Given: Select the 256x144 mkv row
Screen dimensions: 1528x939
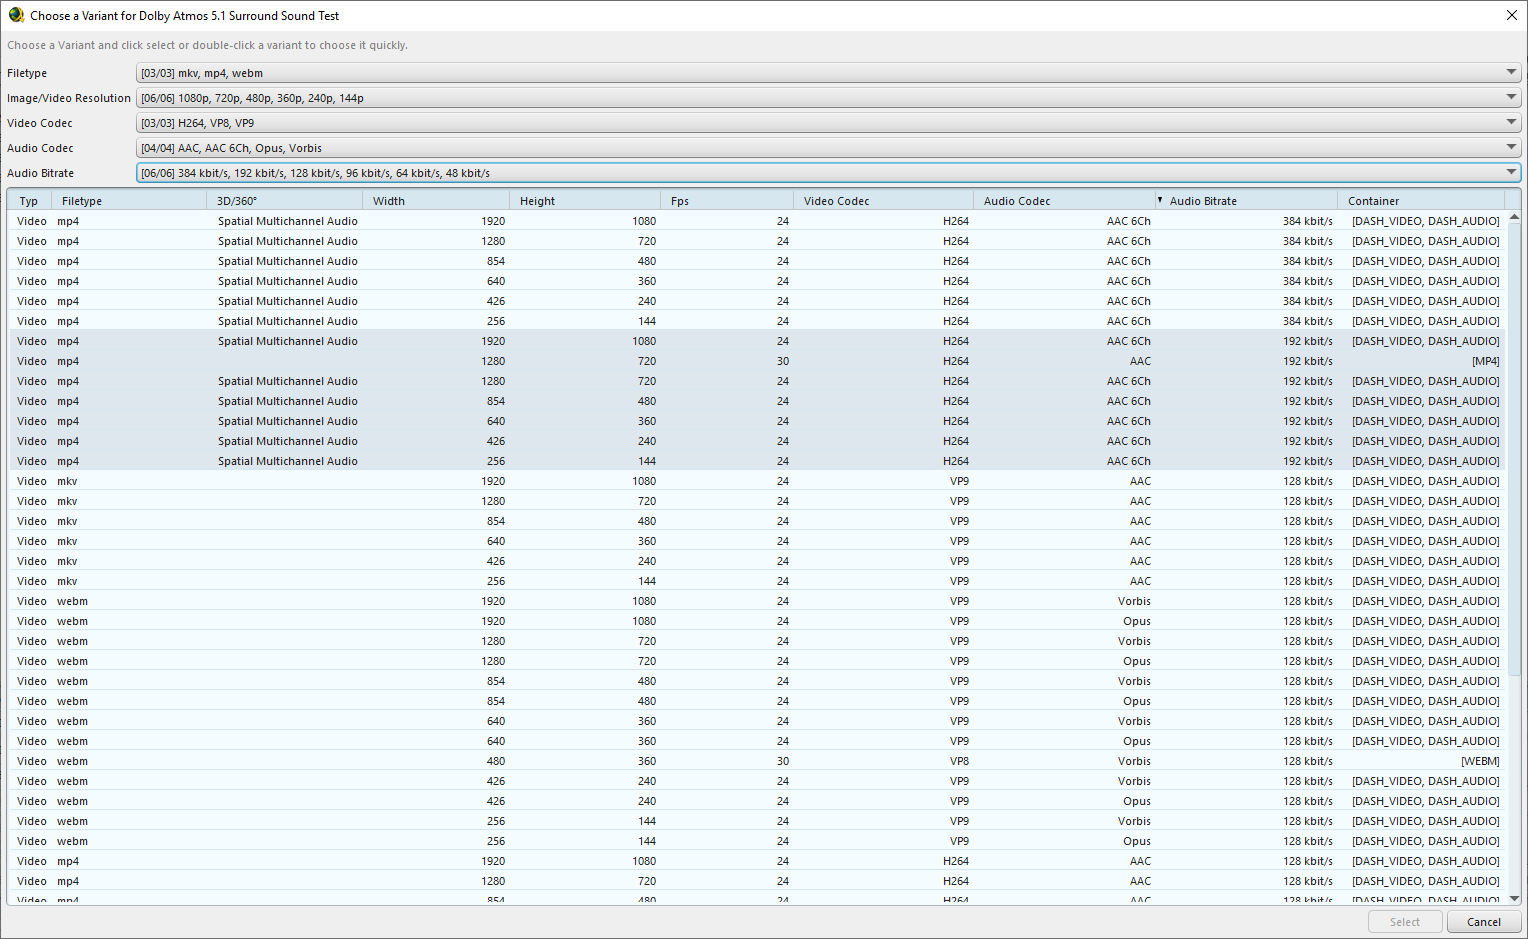Looking at the screenshot, I should tap(757, 581).
